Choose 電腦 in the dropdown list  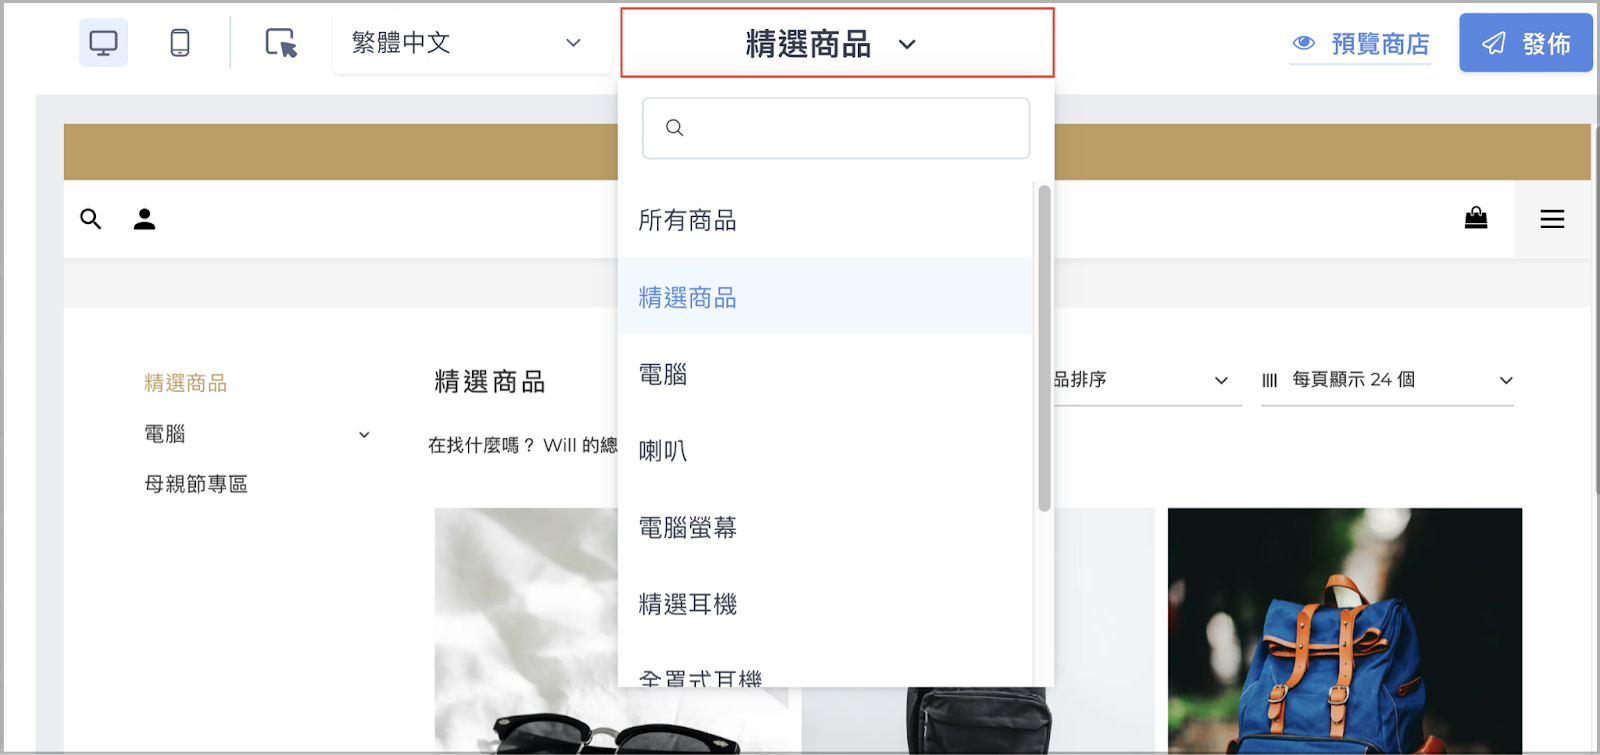(x=825, y=374)
